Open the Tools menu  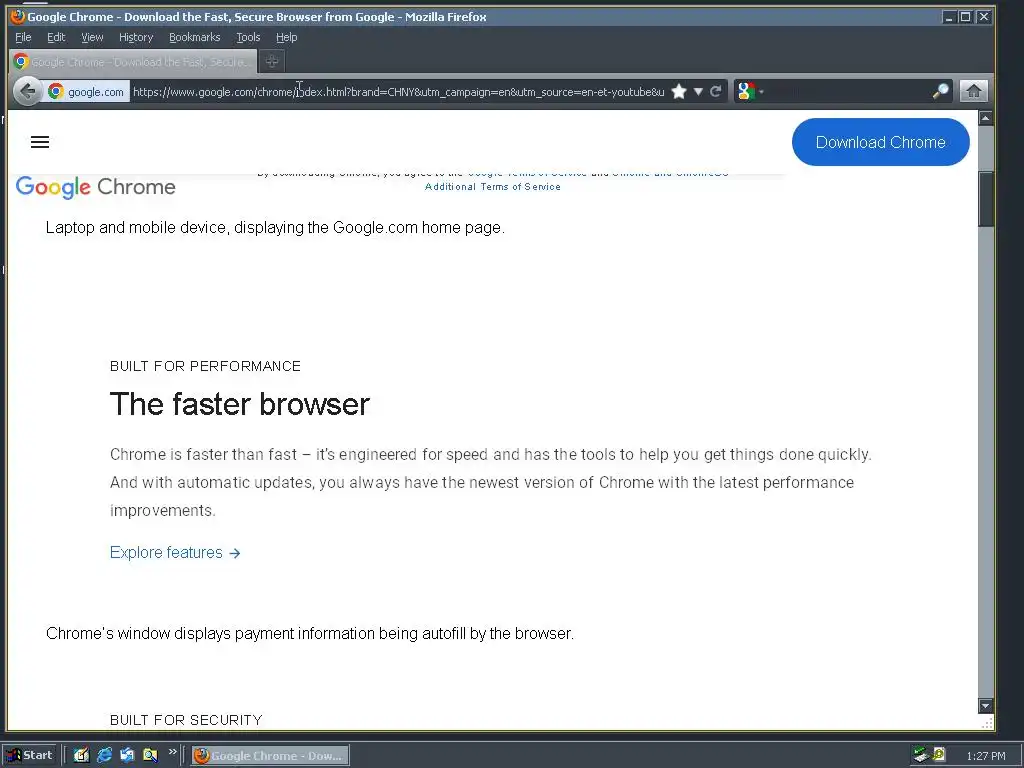click(x=248, y=37)
